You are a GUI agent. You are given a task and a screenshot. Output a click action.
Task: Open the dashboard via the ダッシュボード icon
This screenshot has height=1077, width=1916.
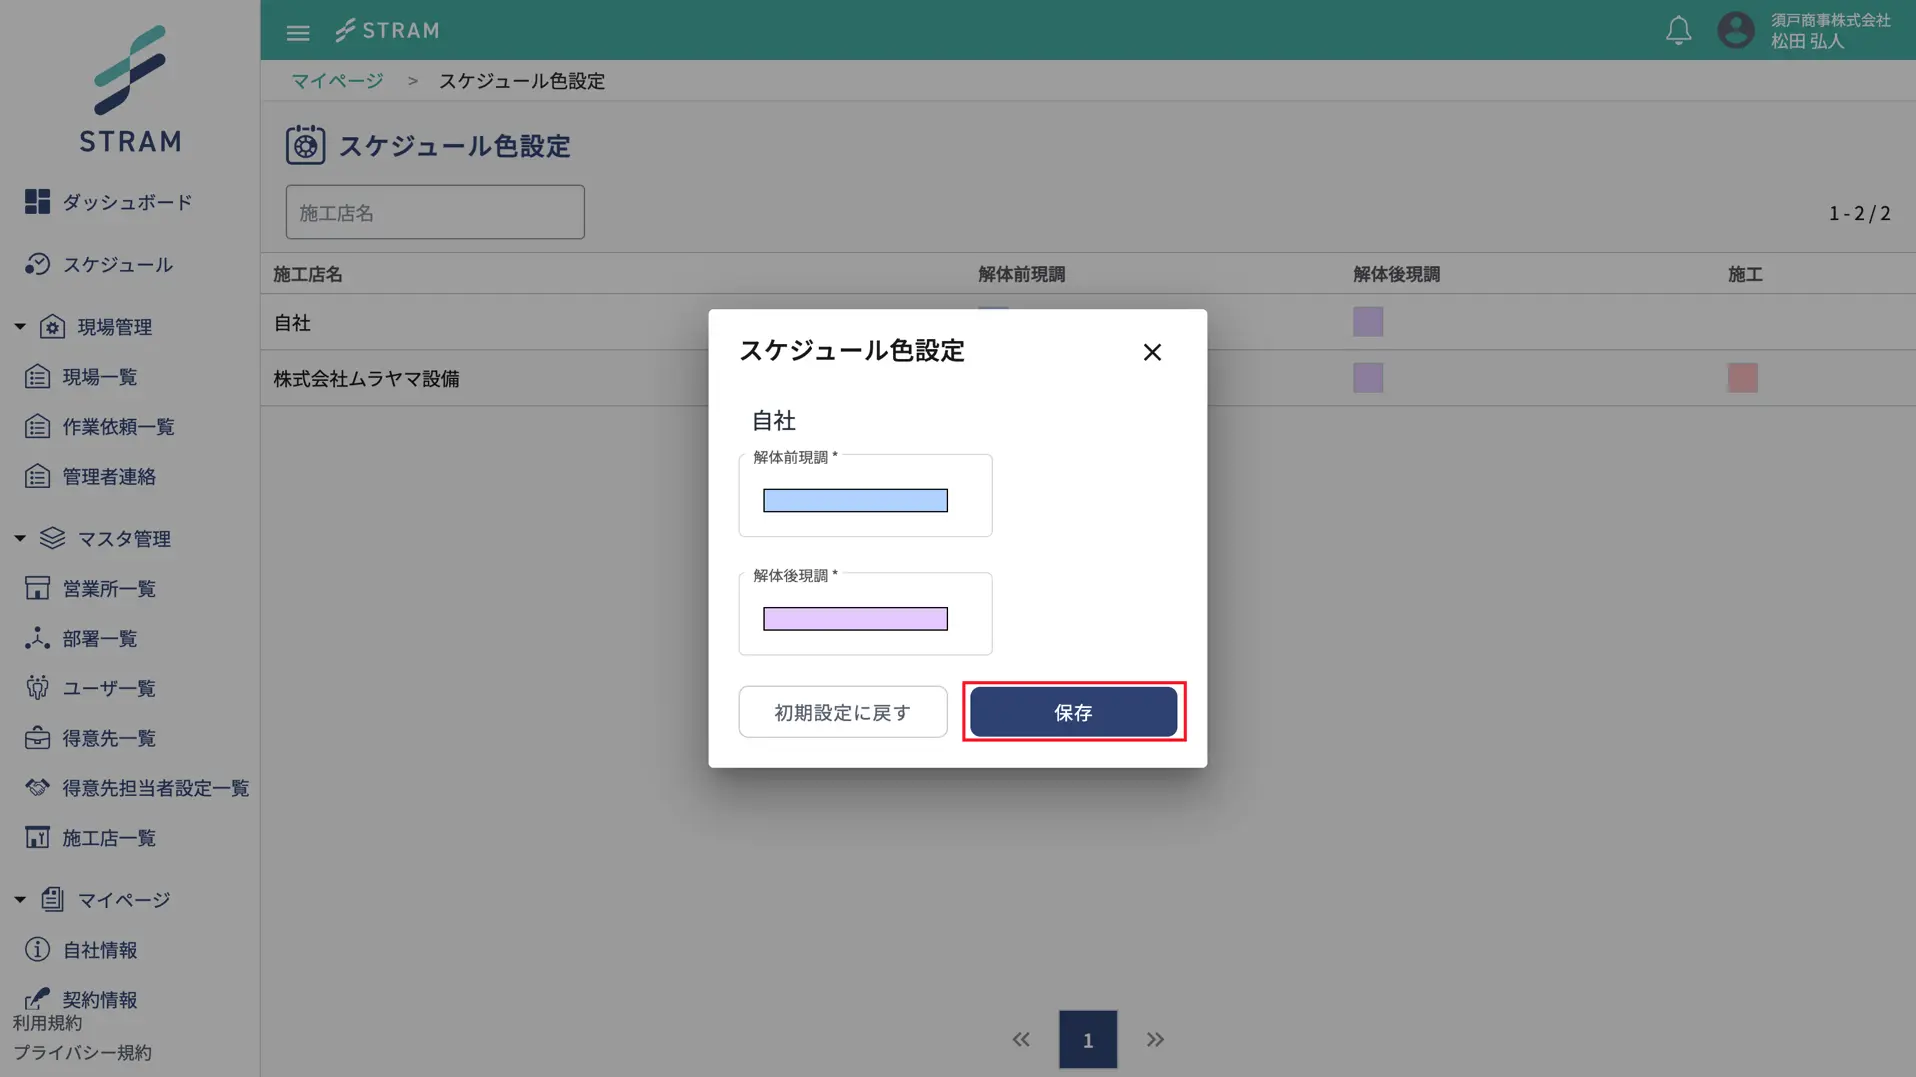tap(37, 201)
